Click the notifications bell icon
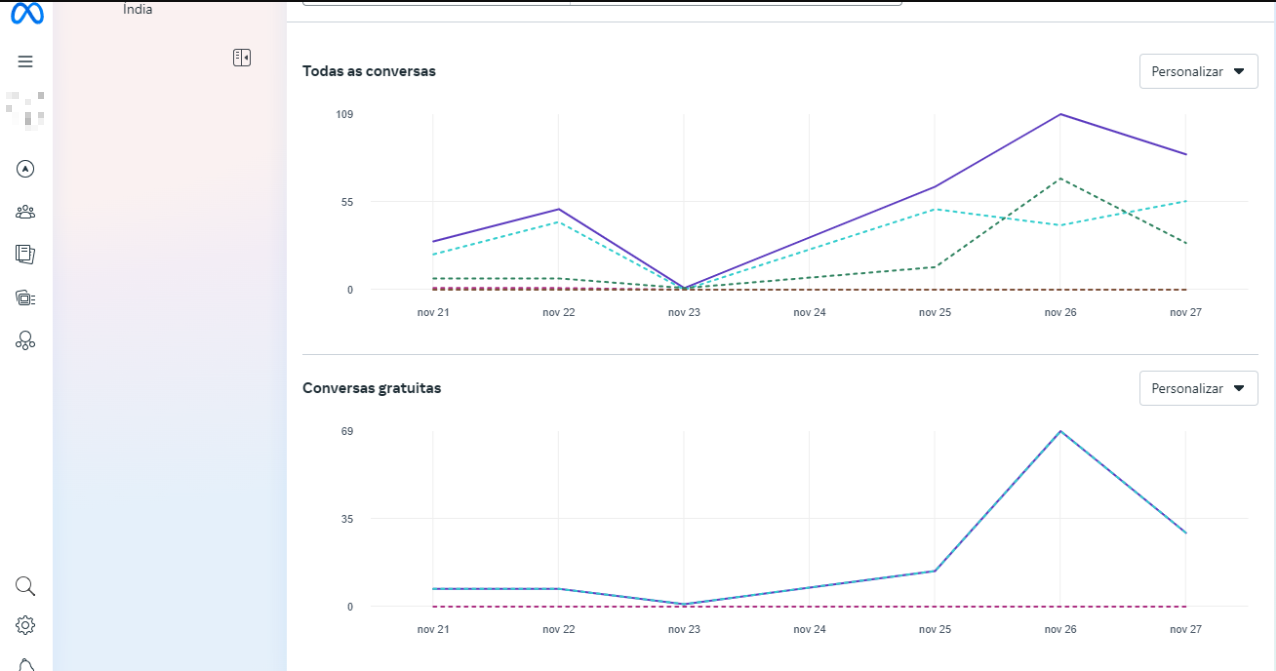1276x671 pixels. pos(26,664)
